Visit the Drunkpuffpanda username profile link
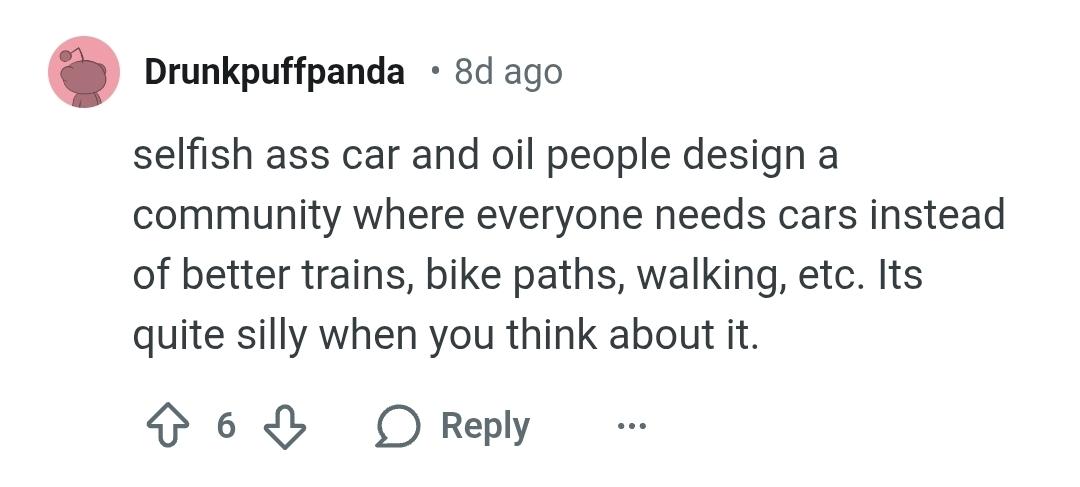Viewport: 1080px width, 487px height. 274,72
